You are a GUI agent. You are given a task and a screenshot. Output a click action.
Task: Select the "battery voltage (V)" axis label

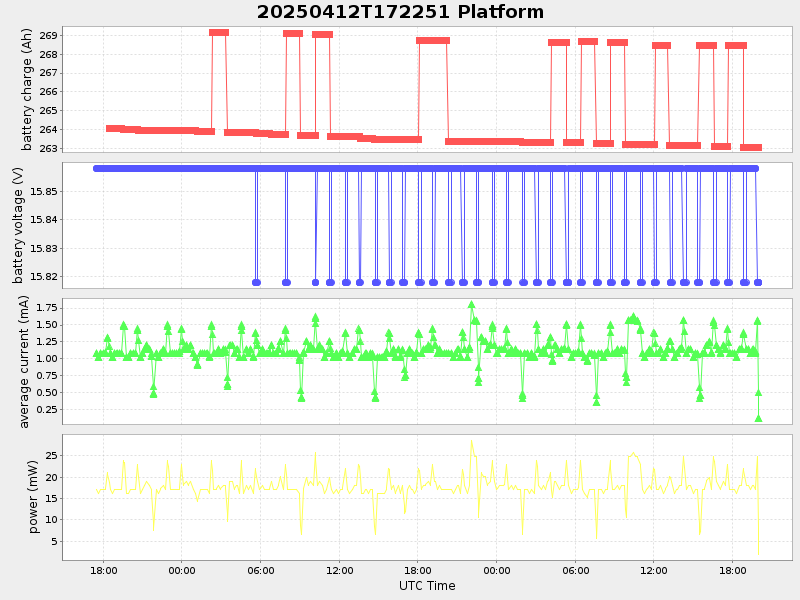17,225
